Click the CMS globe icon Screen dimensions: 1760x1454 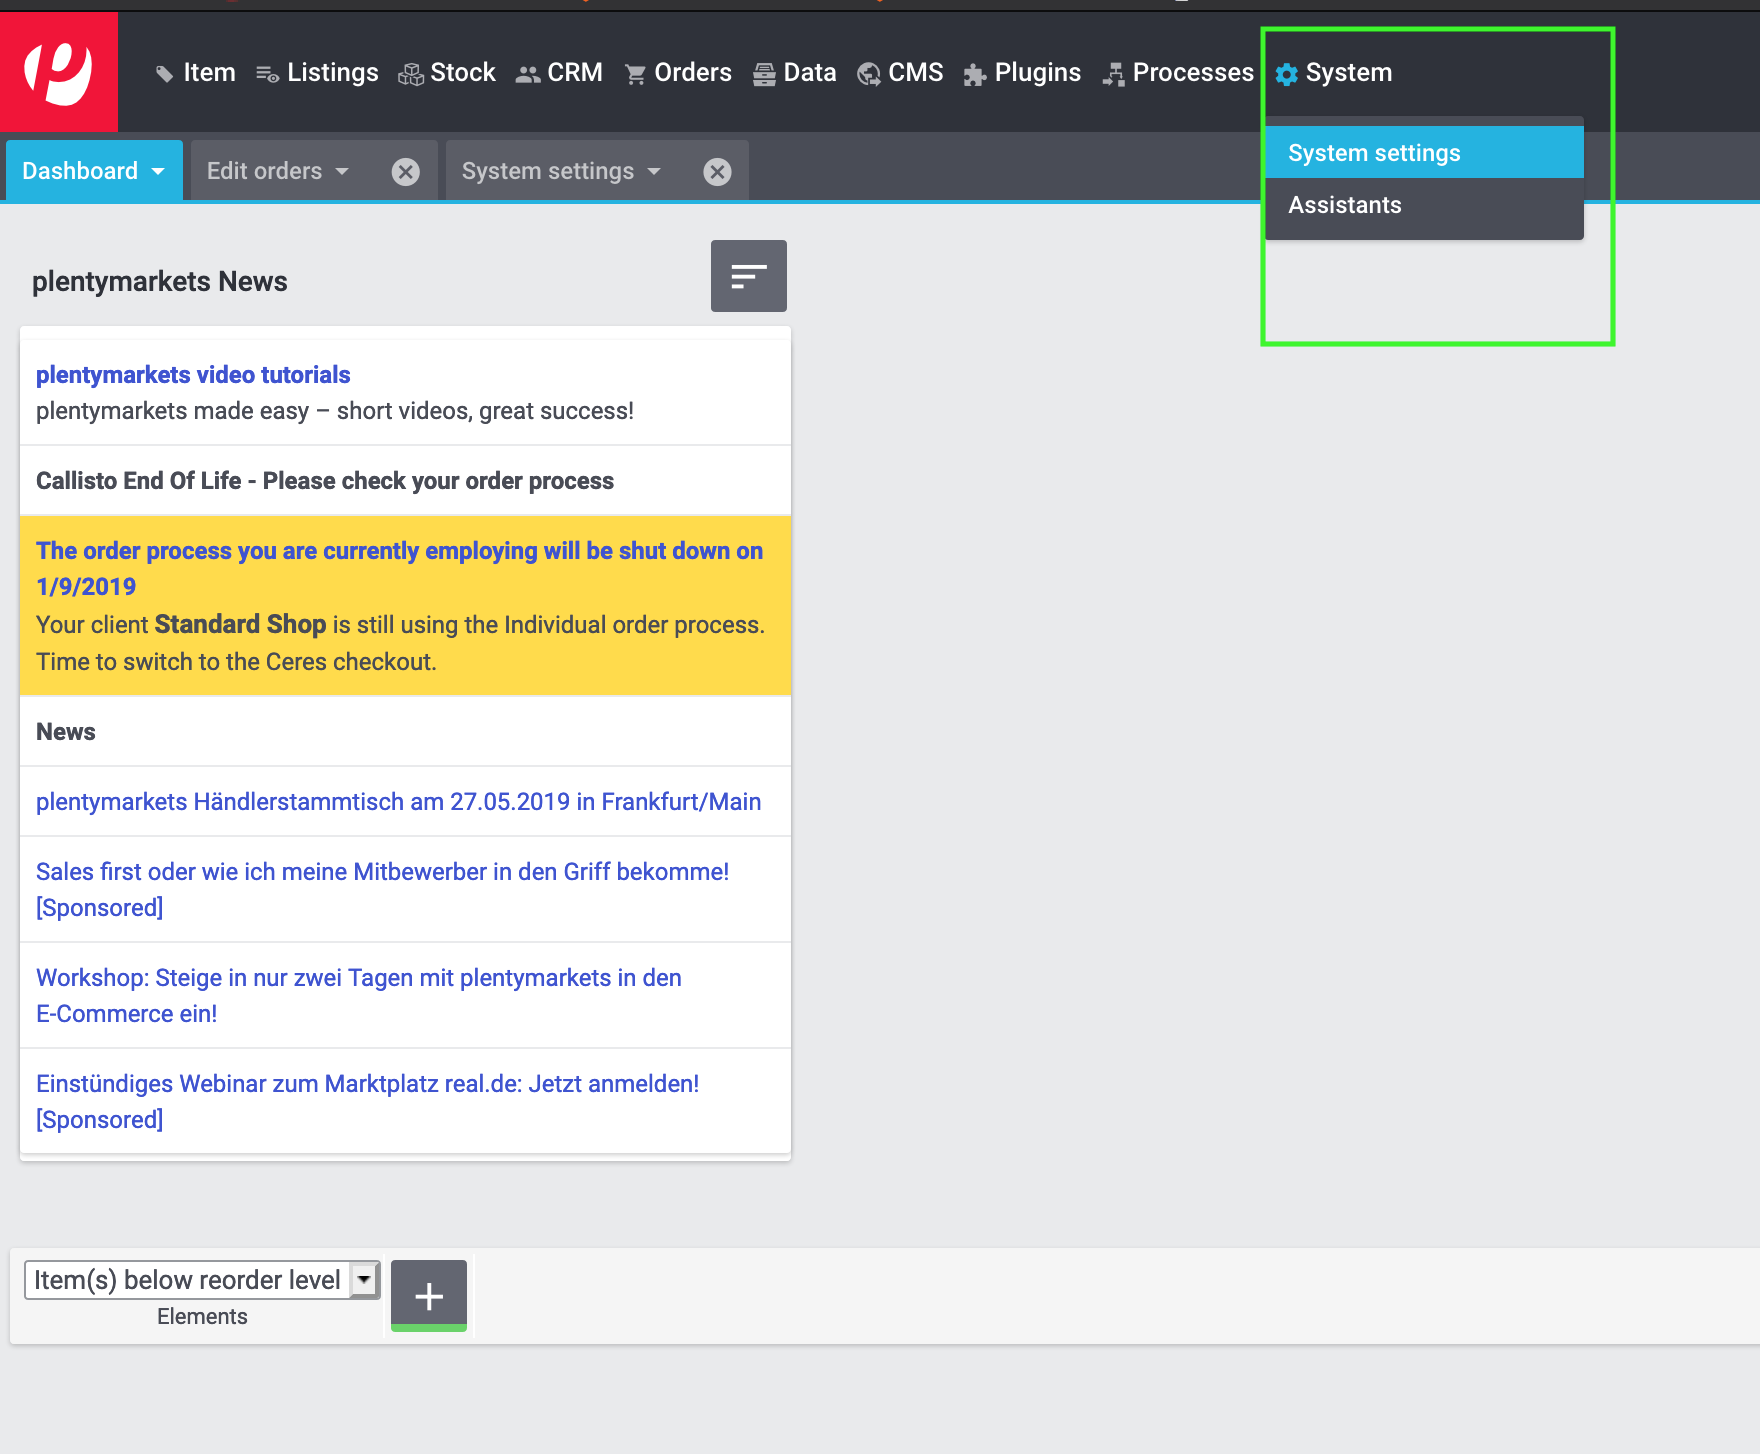pyautogui.click(x=869, y=74)
